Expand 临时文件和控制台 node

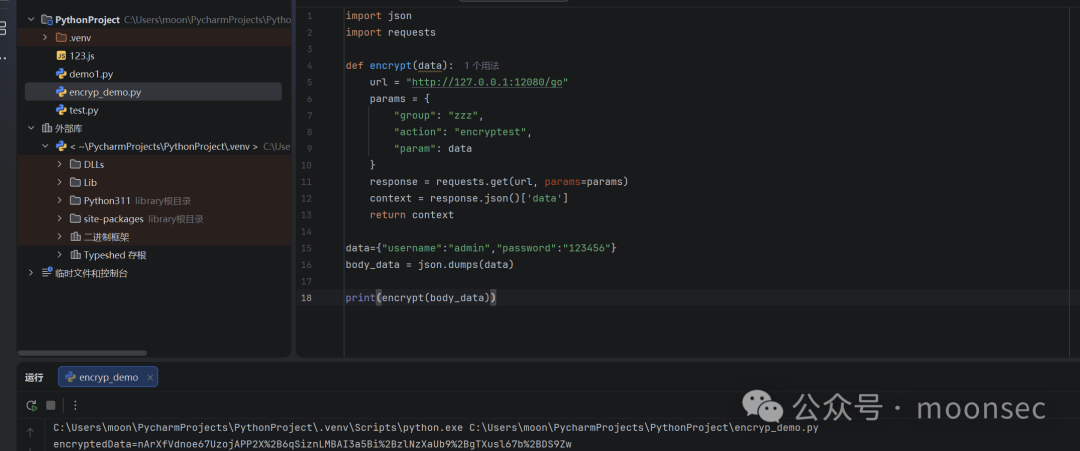(x=31, y=273)
